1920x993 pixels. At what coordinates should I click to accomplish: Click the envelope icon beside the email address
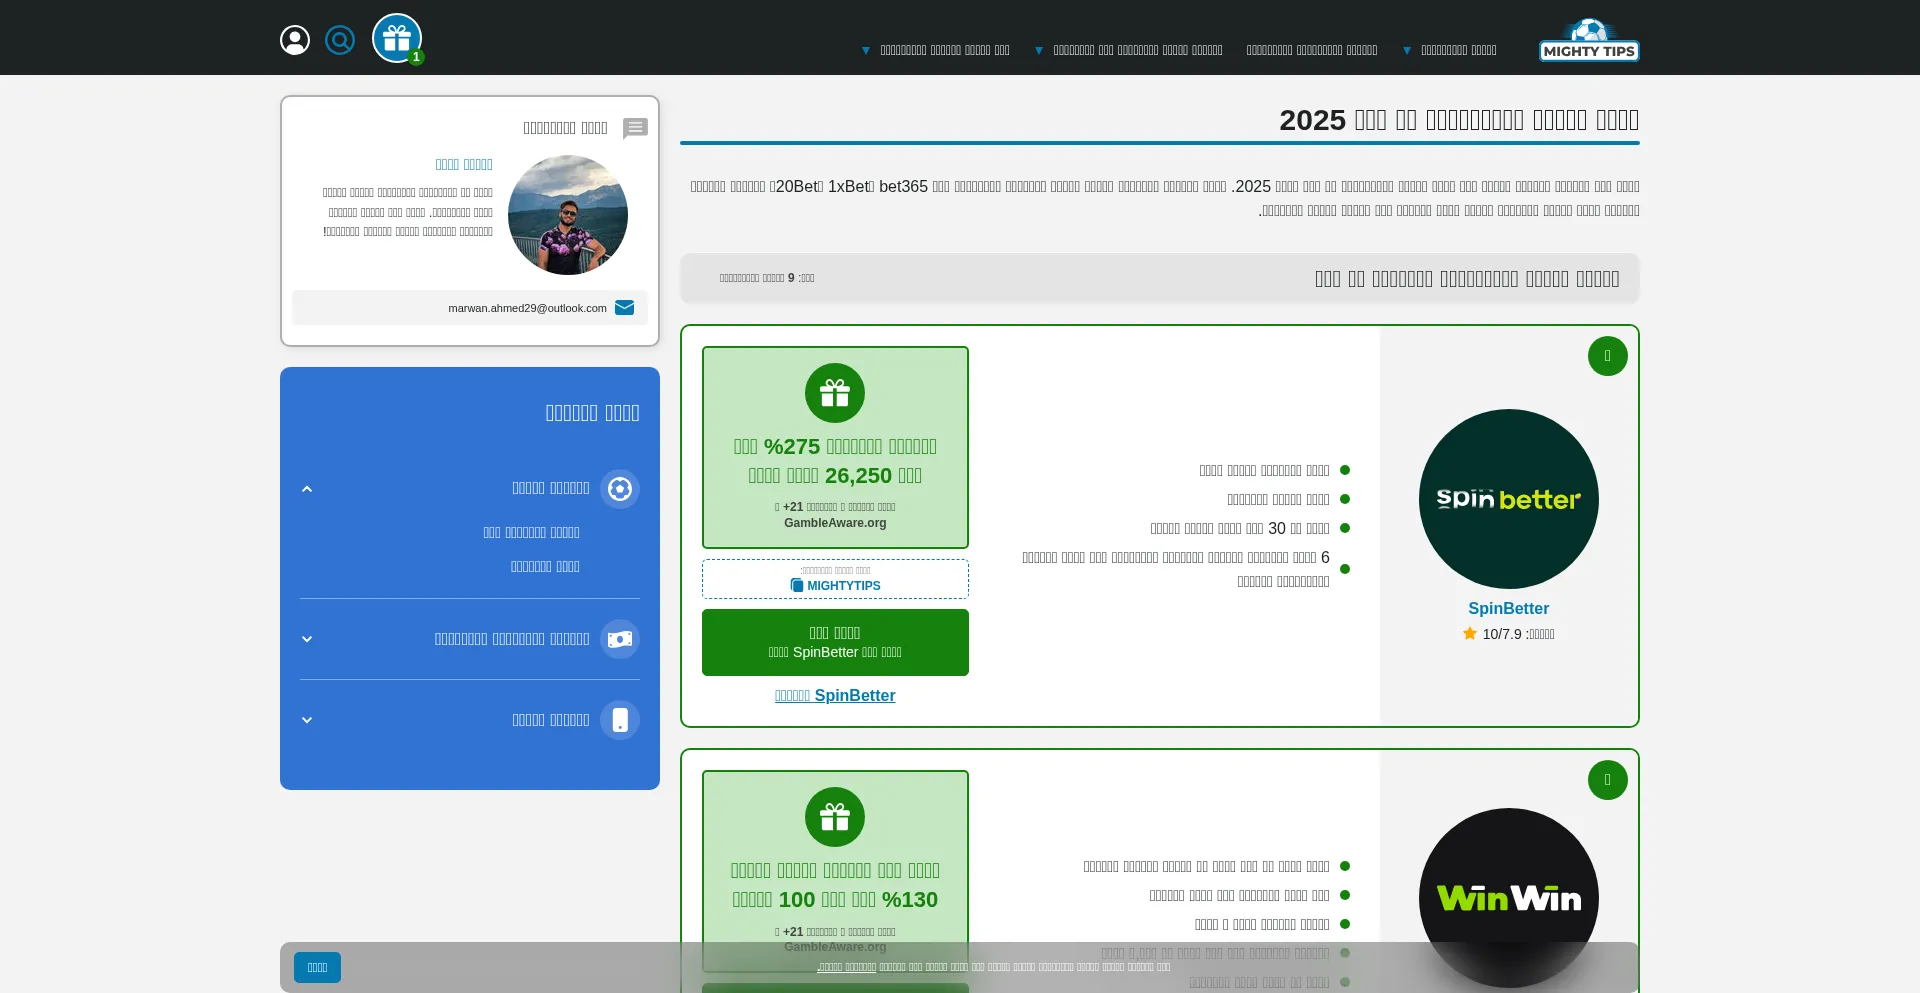click(x=625, y=308)
